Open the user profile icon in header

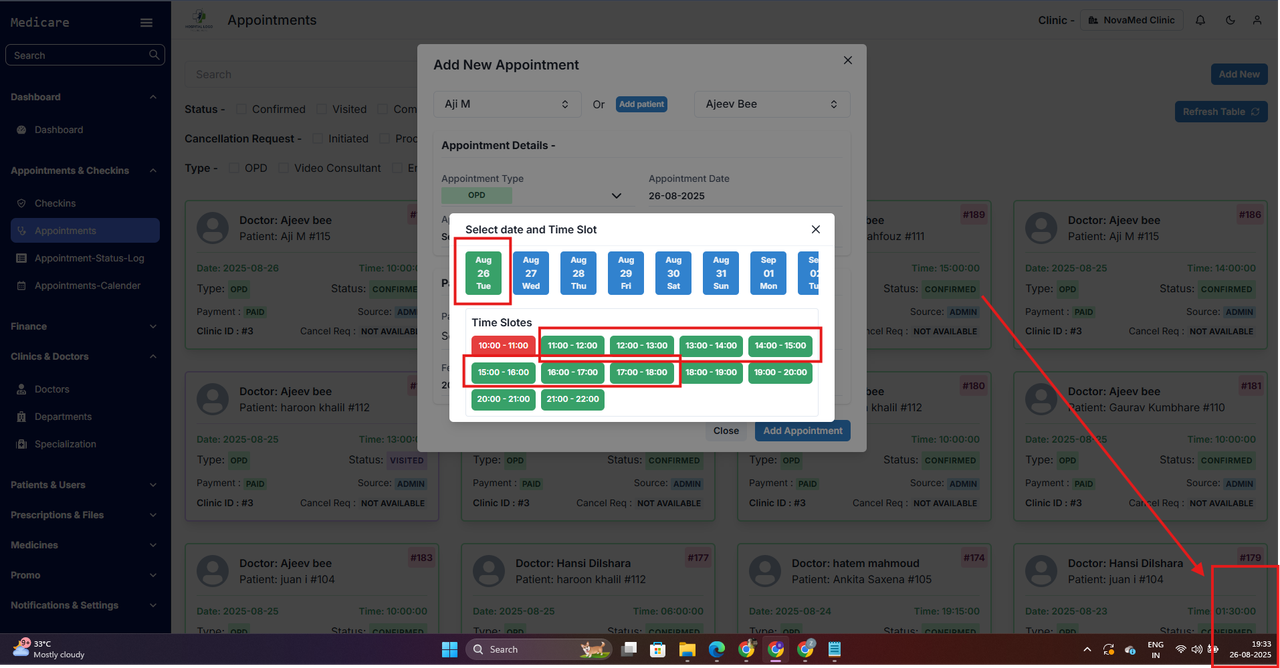click(x=1258, y=20)
